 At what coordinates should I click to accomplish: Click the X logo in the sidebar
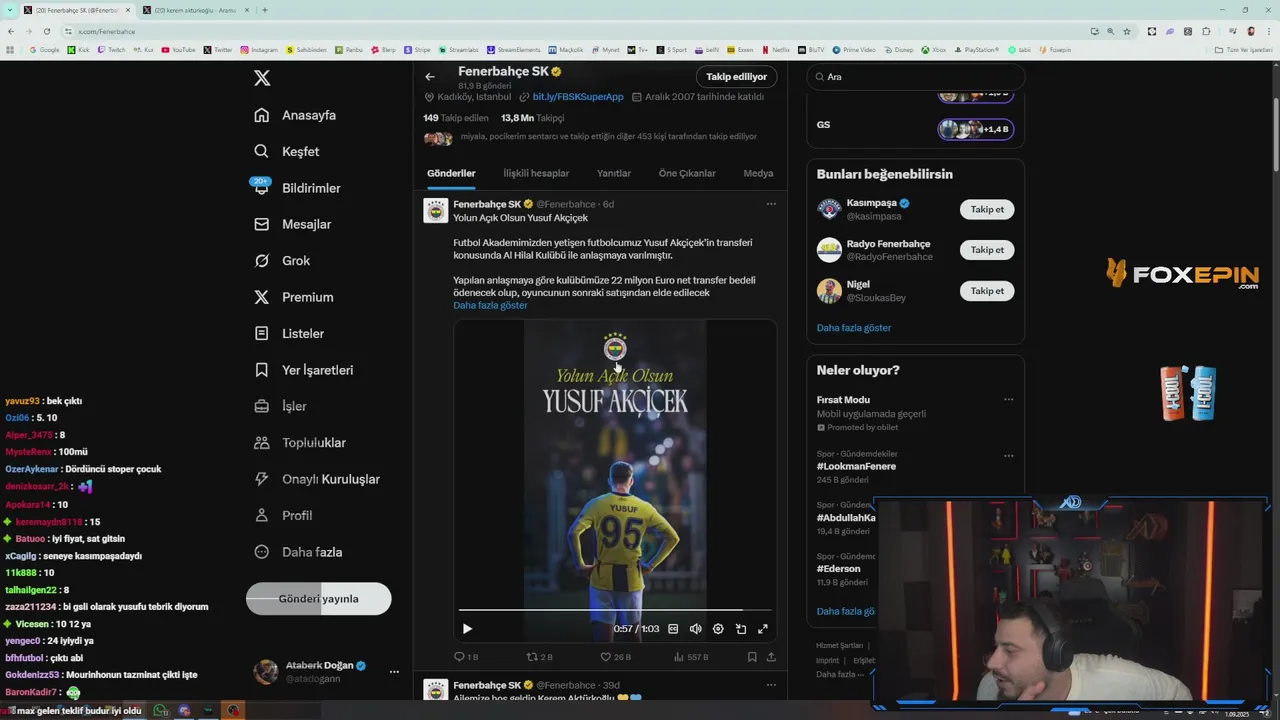[262, 78]
